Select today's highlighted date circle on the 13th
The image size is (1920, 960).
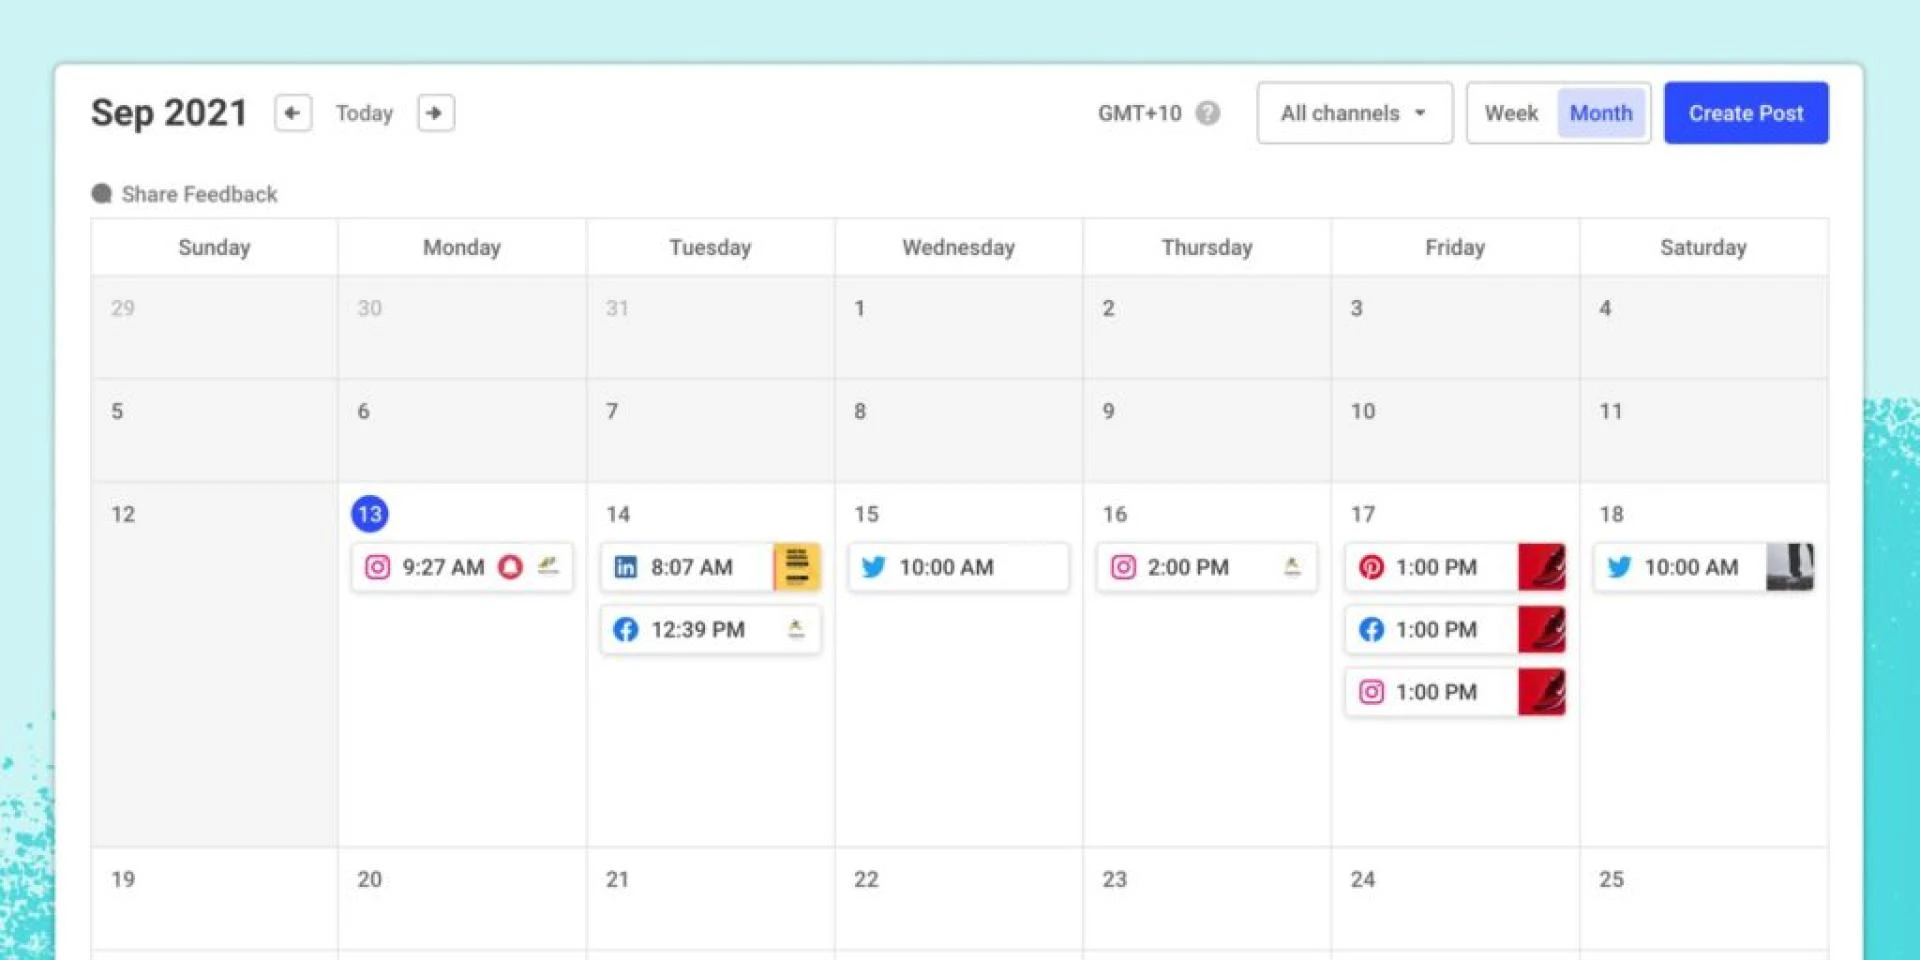368,514
